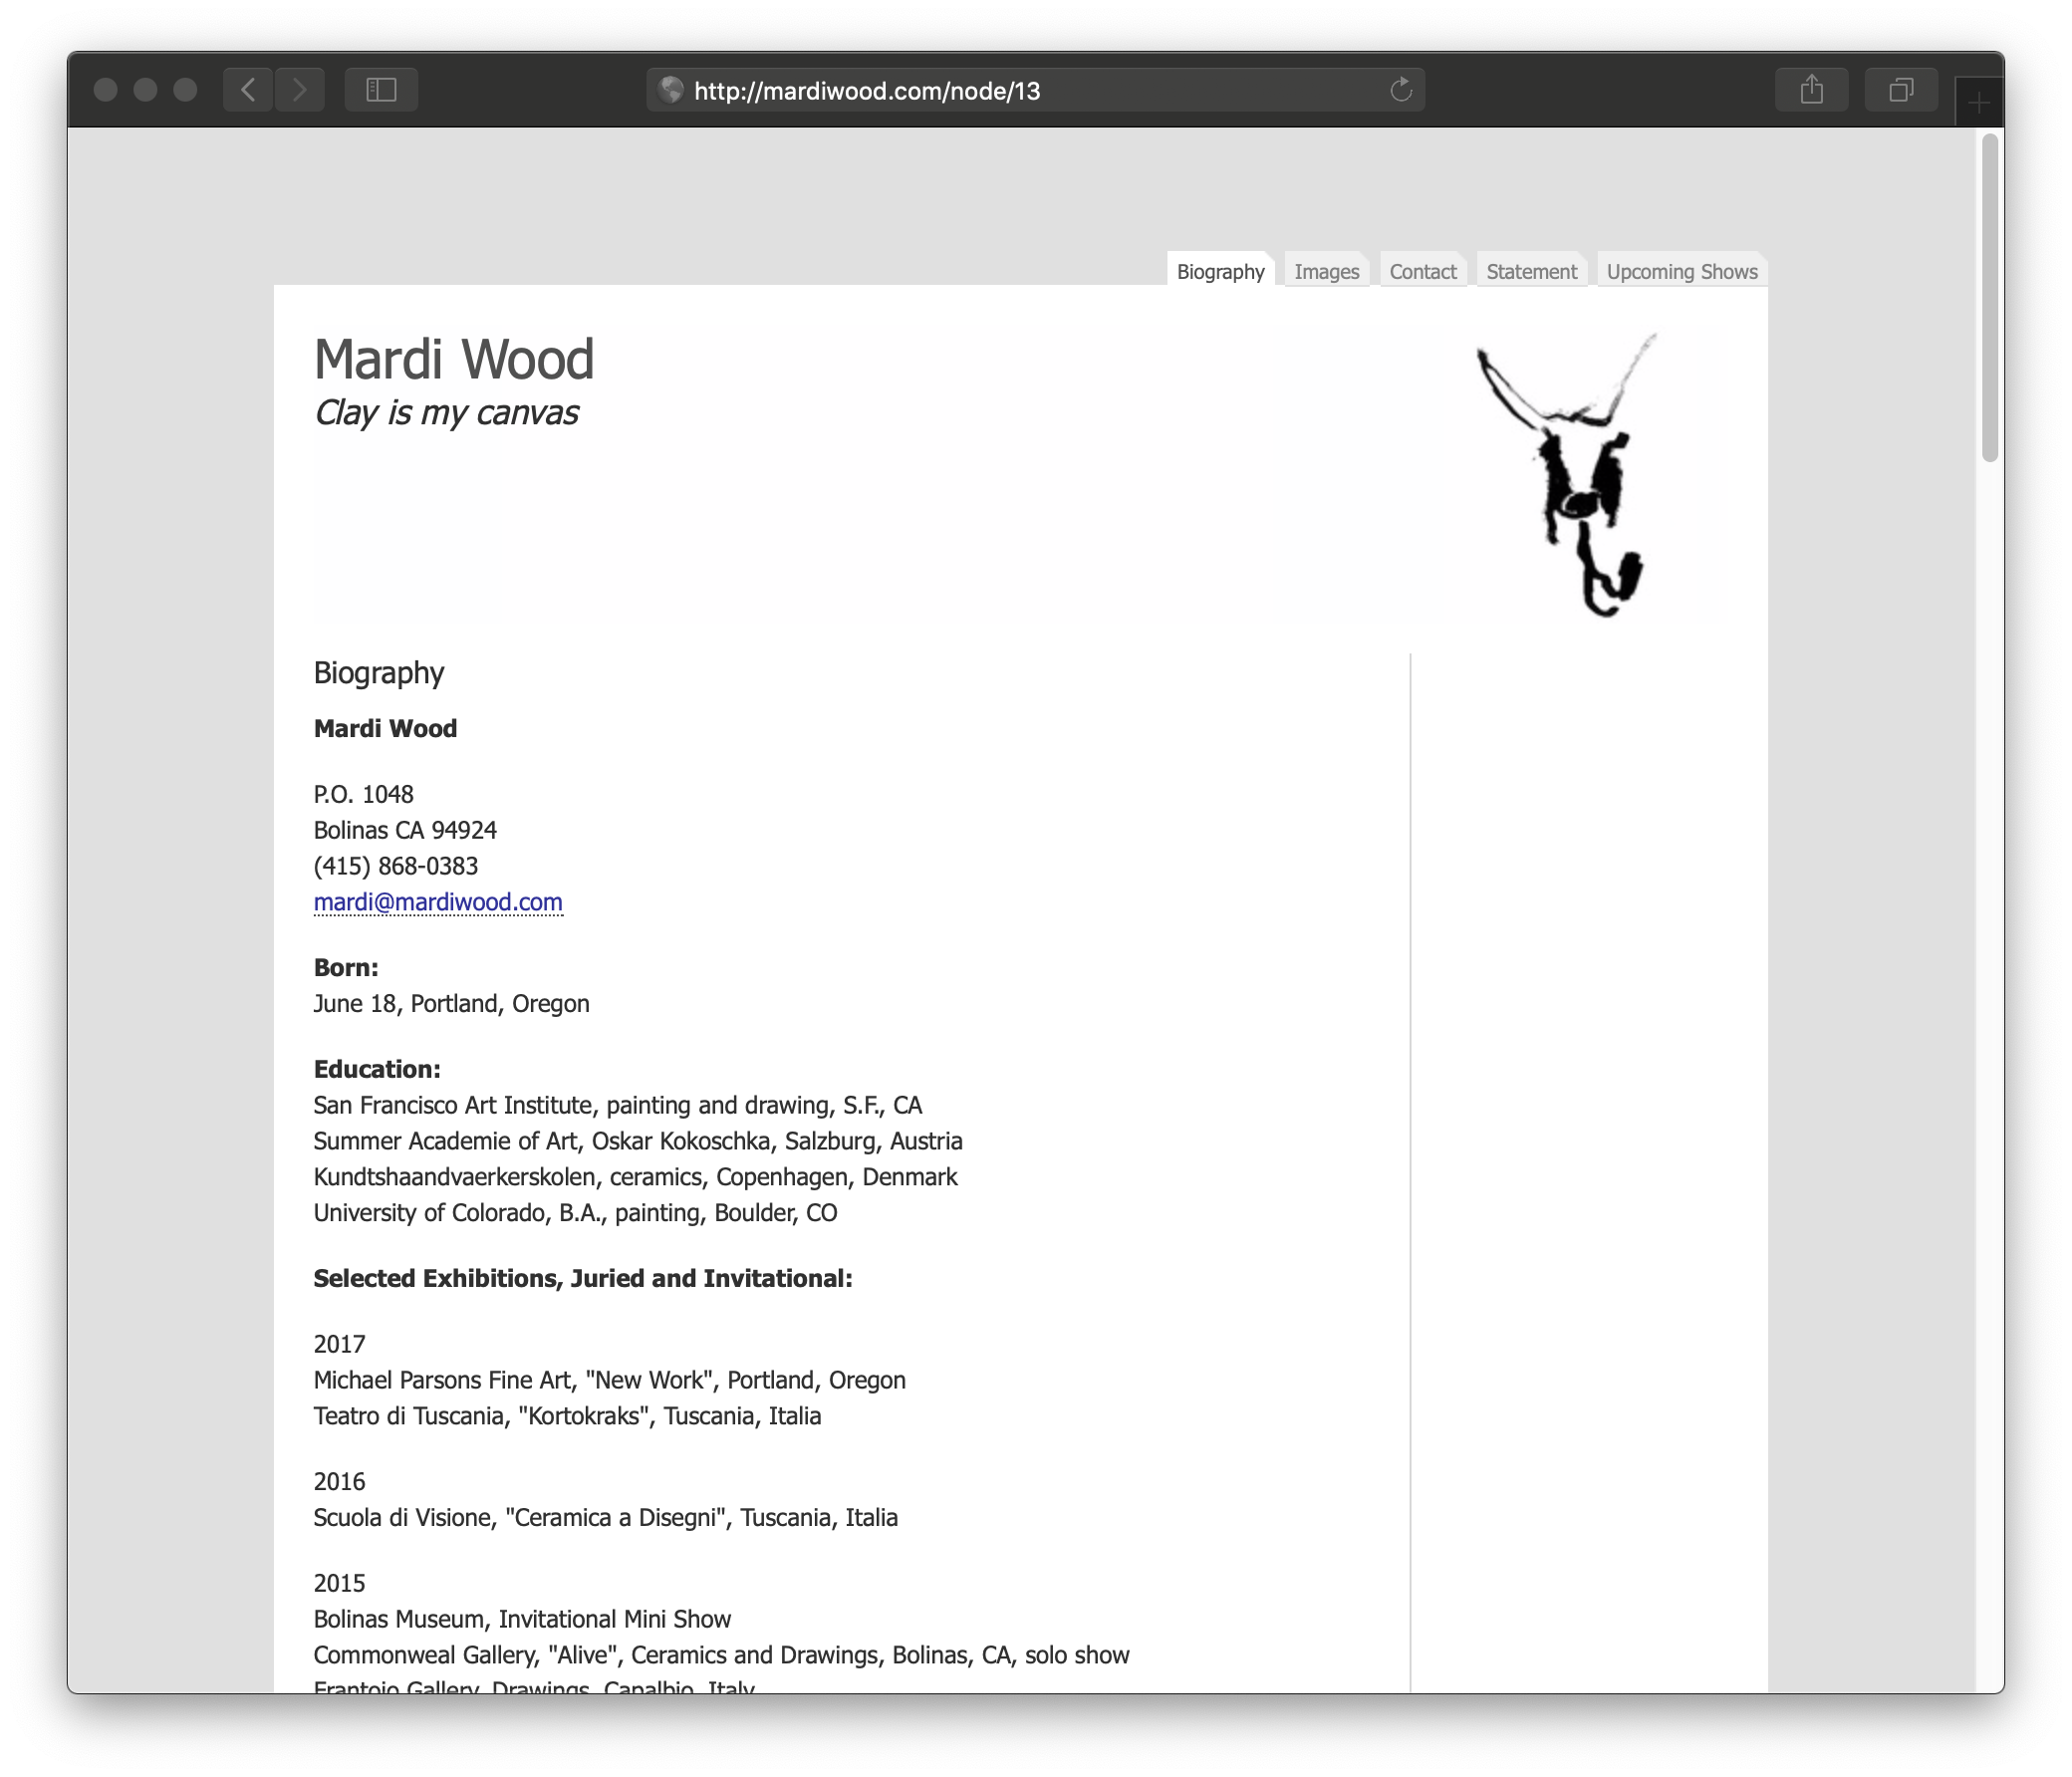
Task: Go back to the previous page
Action: point(248,90)
